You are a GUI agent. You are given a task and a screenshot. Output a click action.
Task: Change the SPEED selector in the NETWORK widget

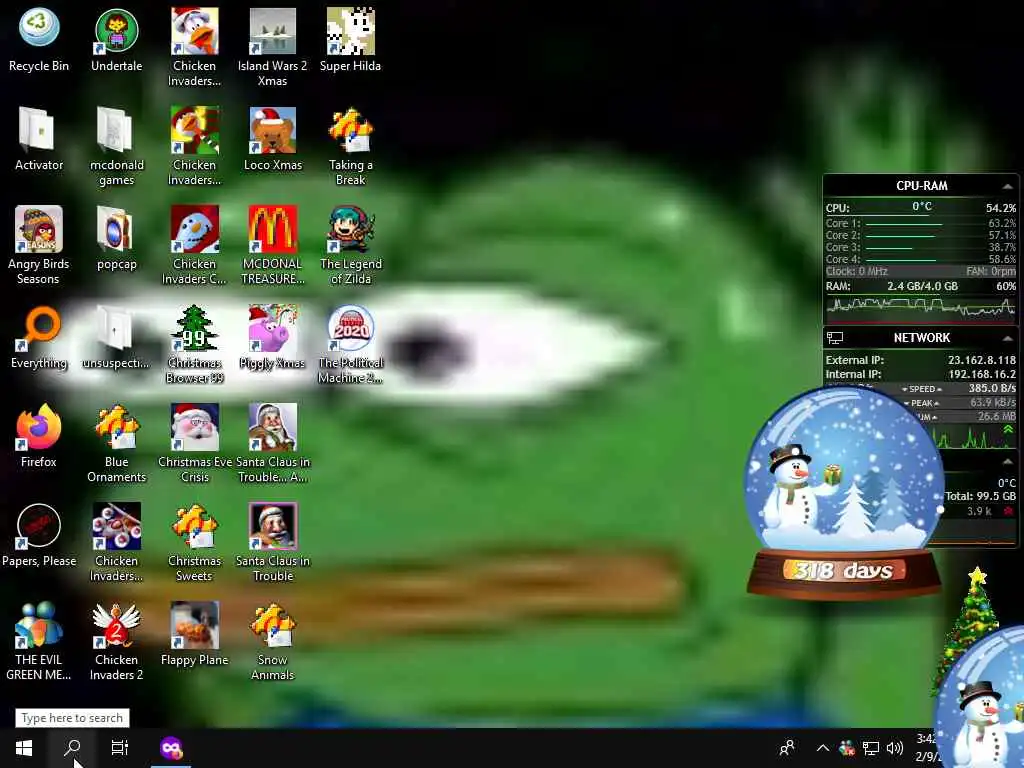[921, 389]
